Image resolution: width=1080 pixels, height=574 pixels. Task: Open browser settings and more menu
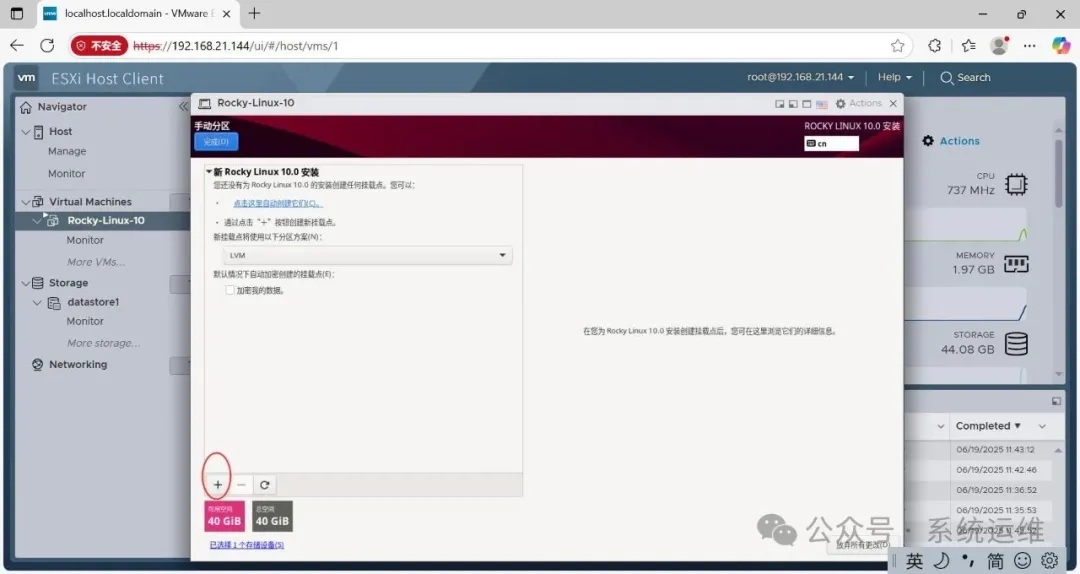click(x=1030, y=45)
